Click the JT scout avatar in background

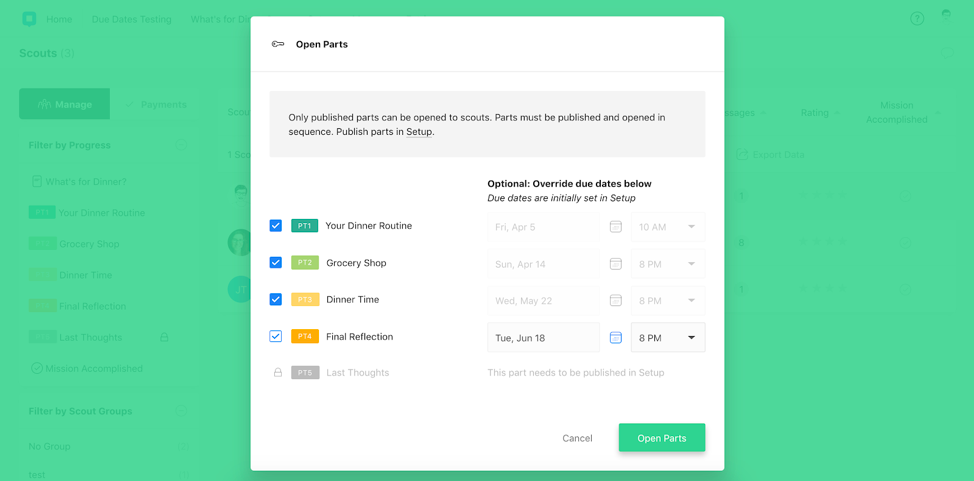(x=239, y=290)
